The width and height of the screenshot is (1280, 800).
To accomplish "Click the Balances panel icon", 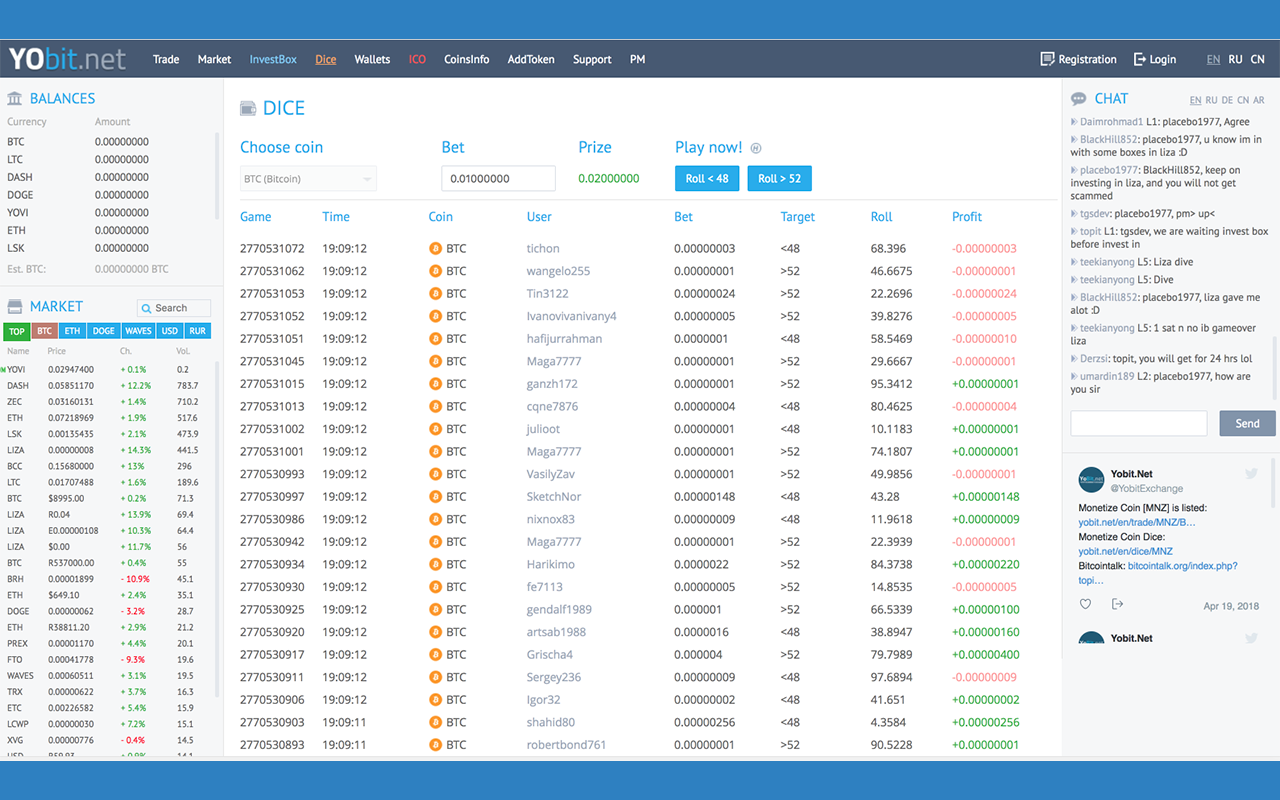I will click(15, 98).
